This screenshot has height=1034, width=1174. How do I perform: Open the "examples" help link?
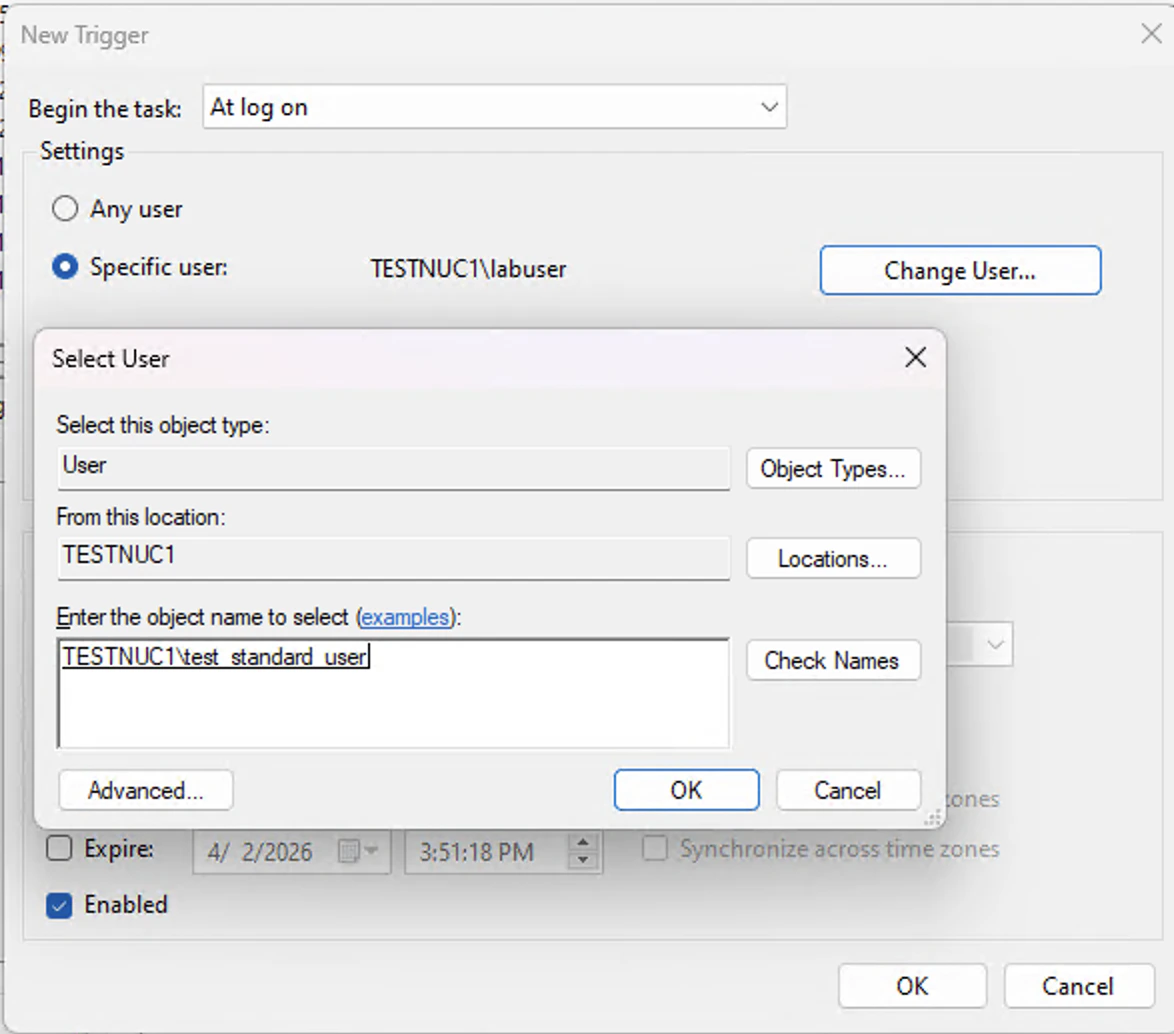pos(406,617)
